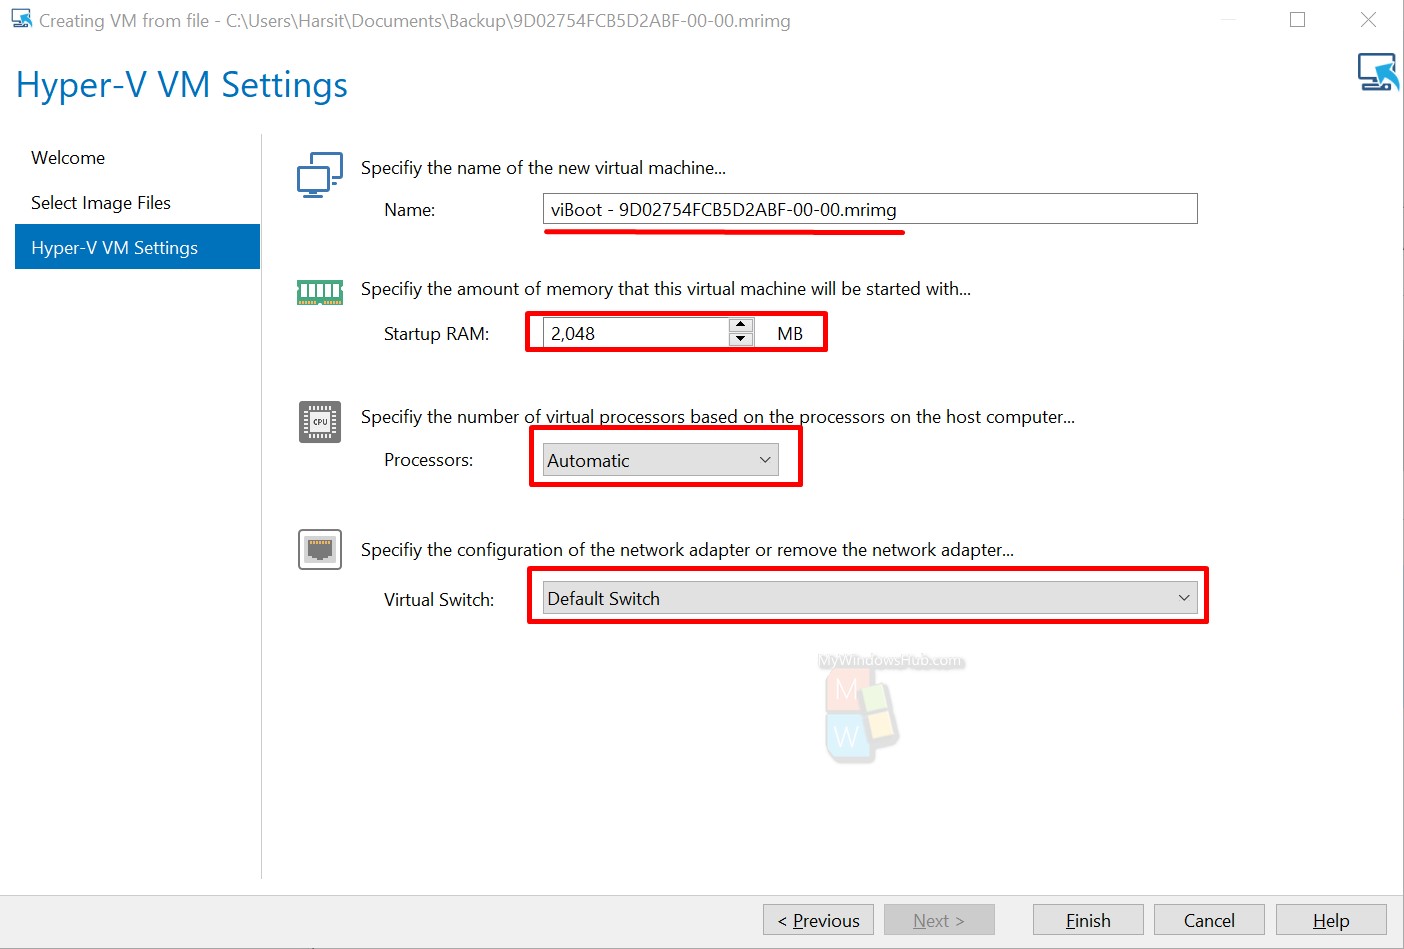Go back with the Previous button
The image size is (1404, 949).
818,920
